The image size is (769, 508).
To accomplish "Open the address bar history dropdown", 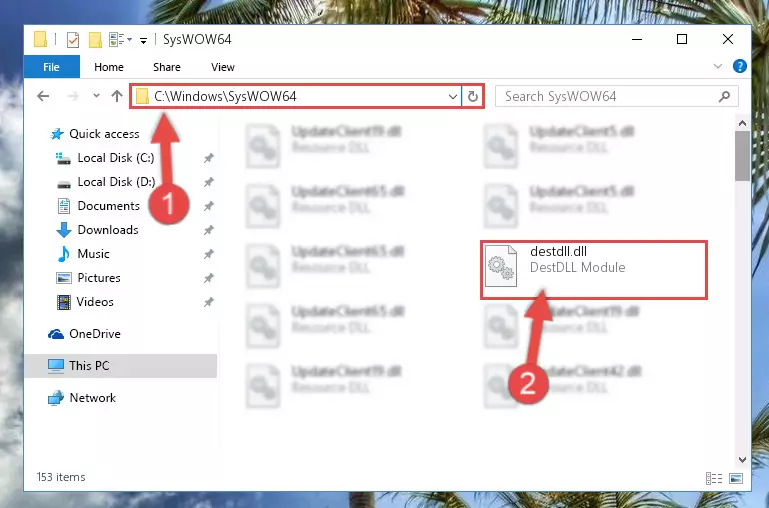I will click(x=453, y=97).
